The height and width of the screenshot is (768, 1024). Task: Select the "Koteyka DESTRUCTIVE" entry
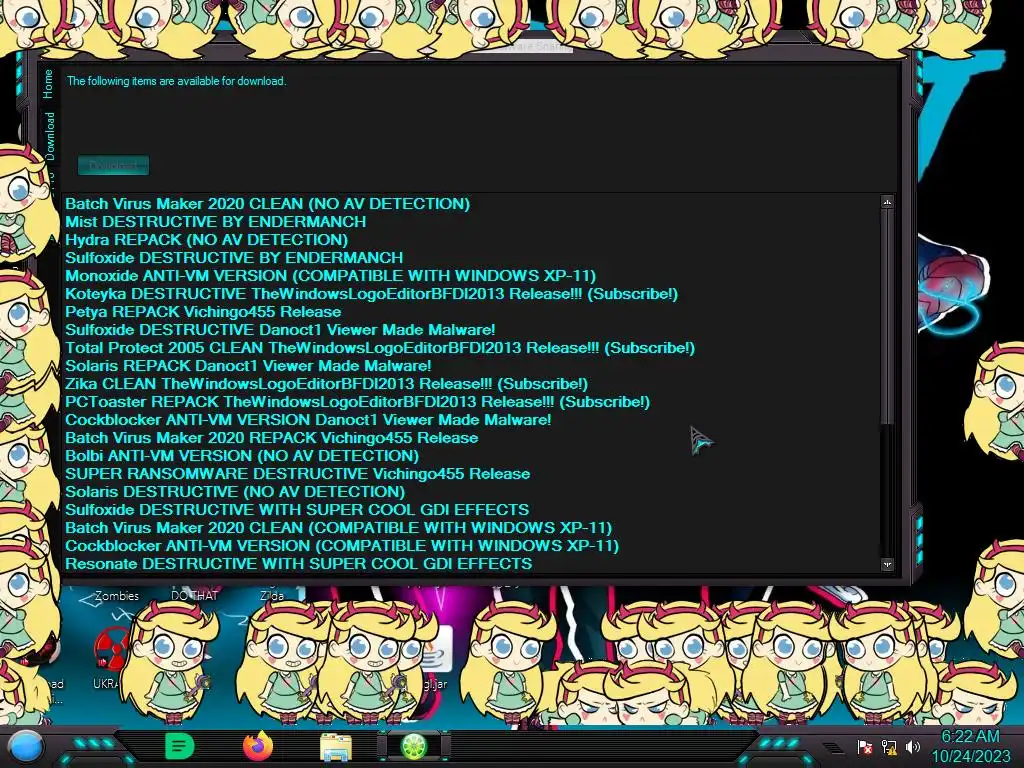(371, 294)
